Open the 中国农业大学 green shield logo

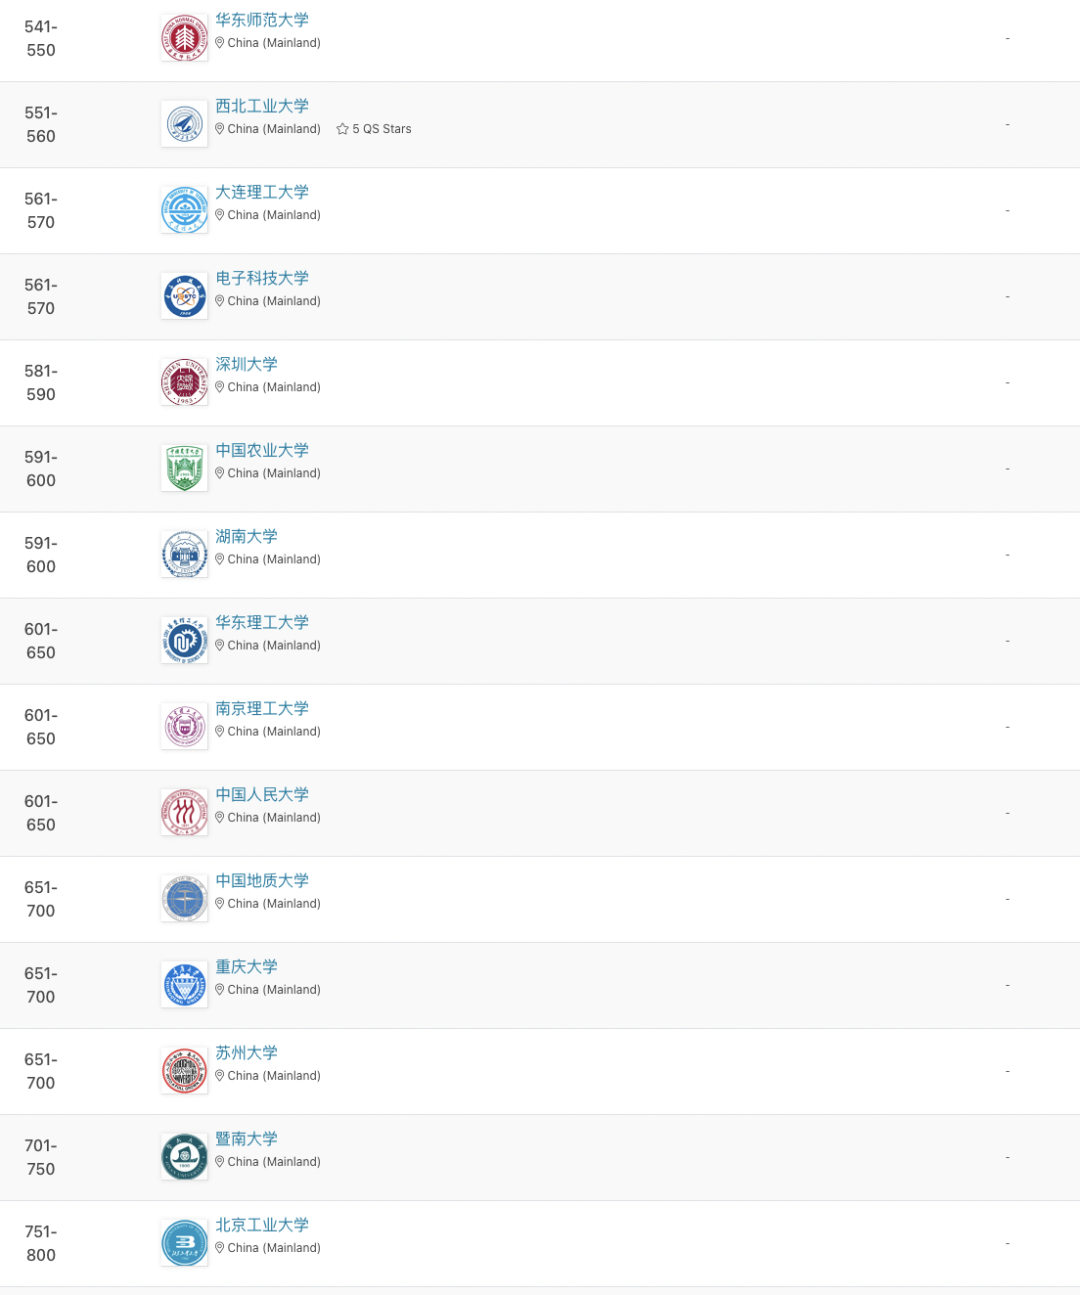point(184,469)
